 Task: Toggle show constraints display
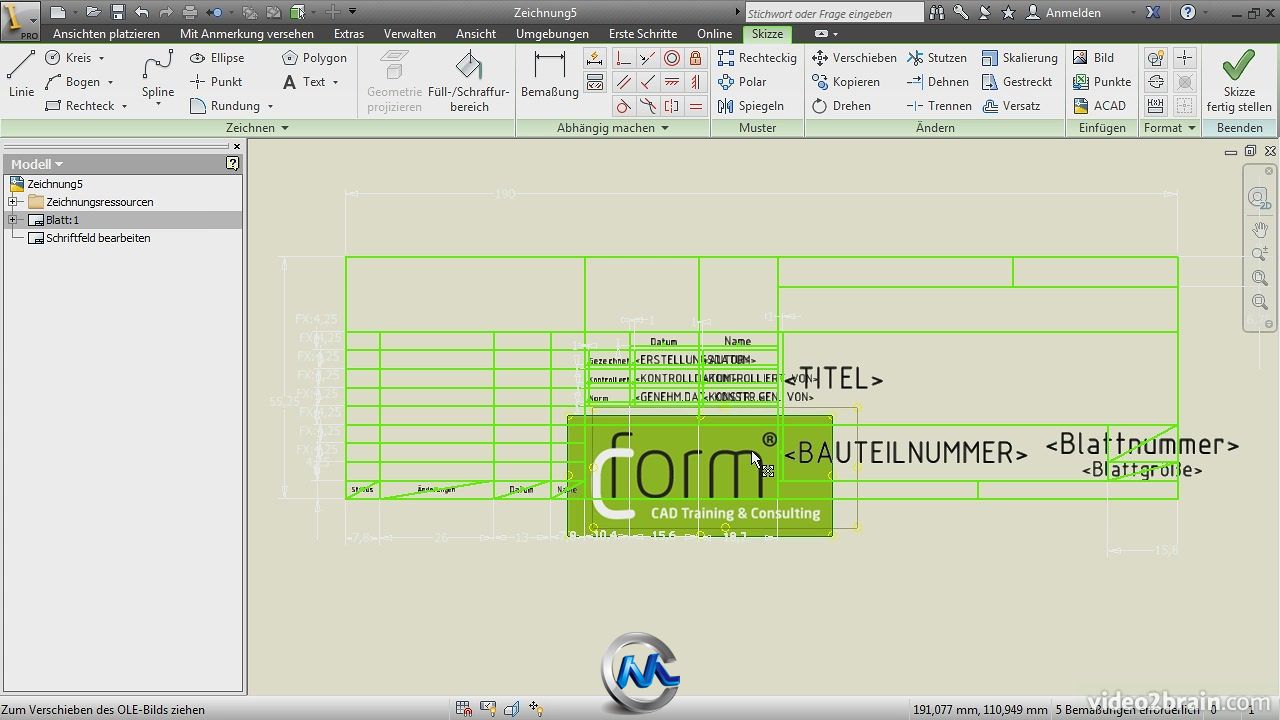[595, 82]
